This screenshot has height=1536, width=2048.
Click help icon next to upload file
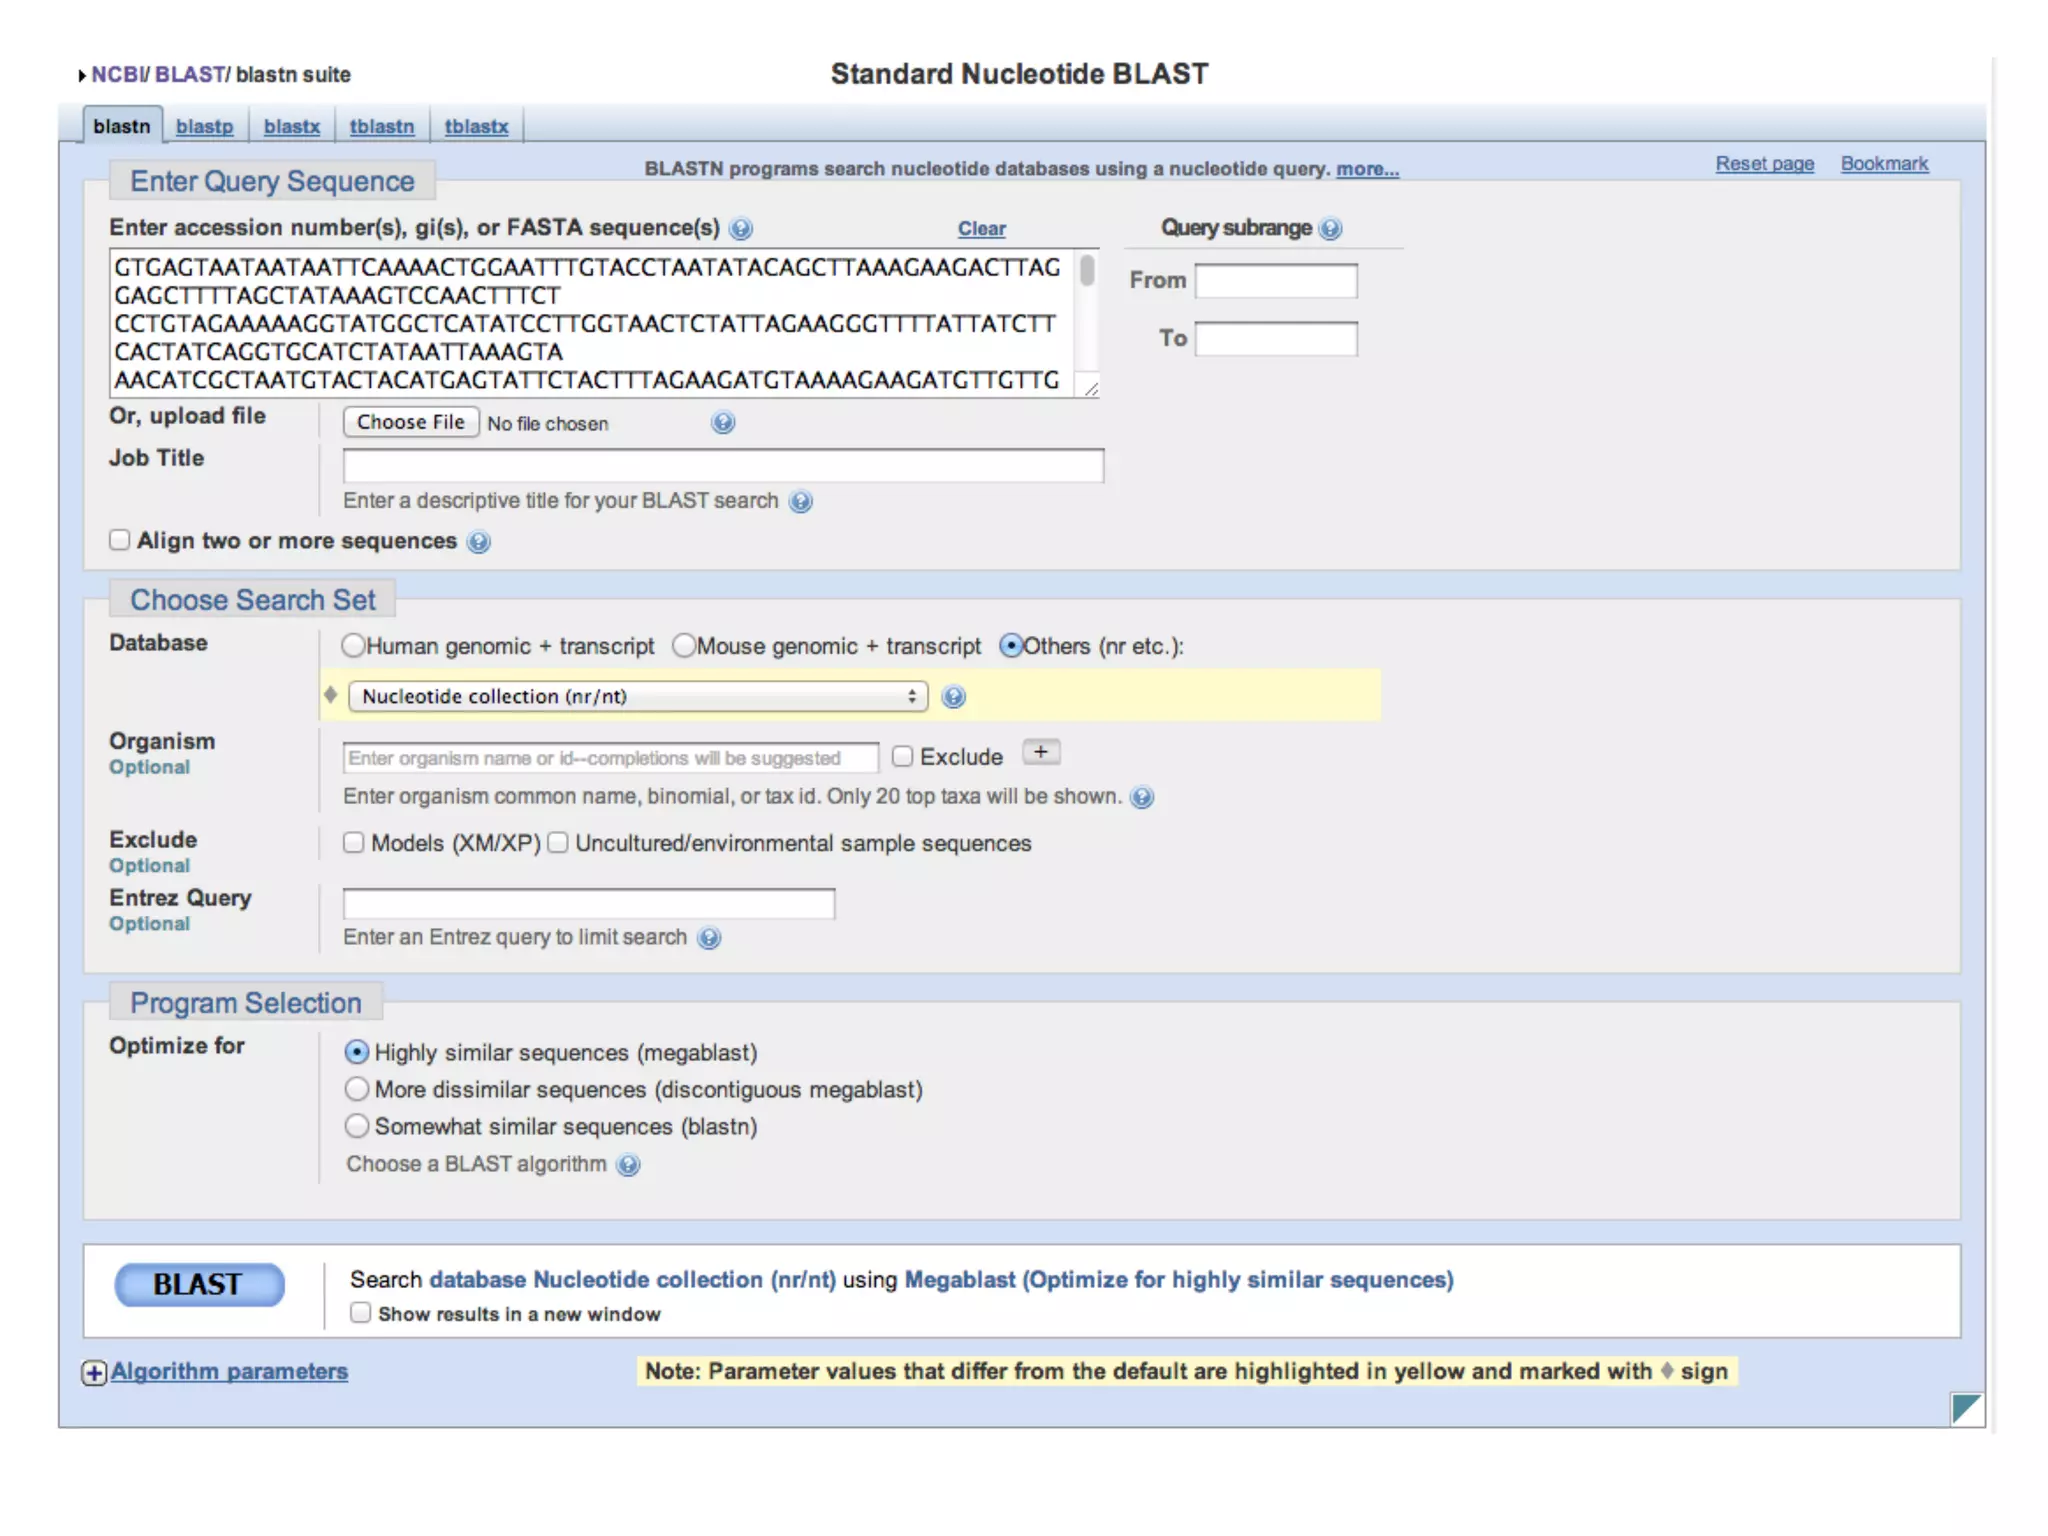pos(723,423)
